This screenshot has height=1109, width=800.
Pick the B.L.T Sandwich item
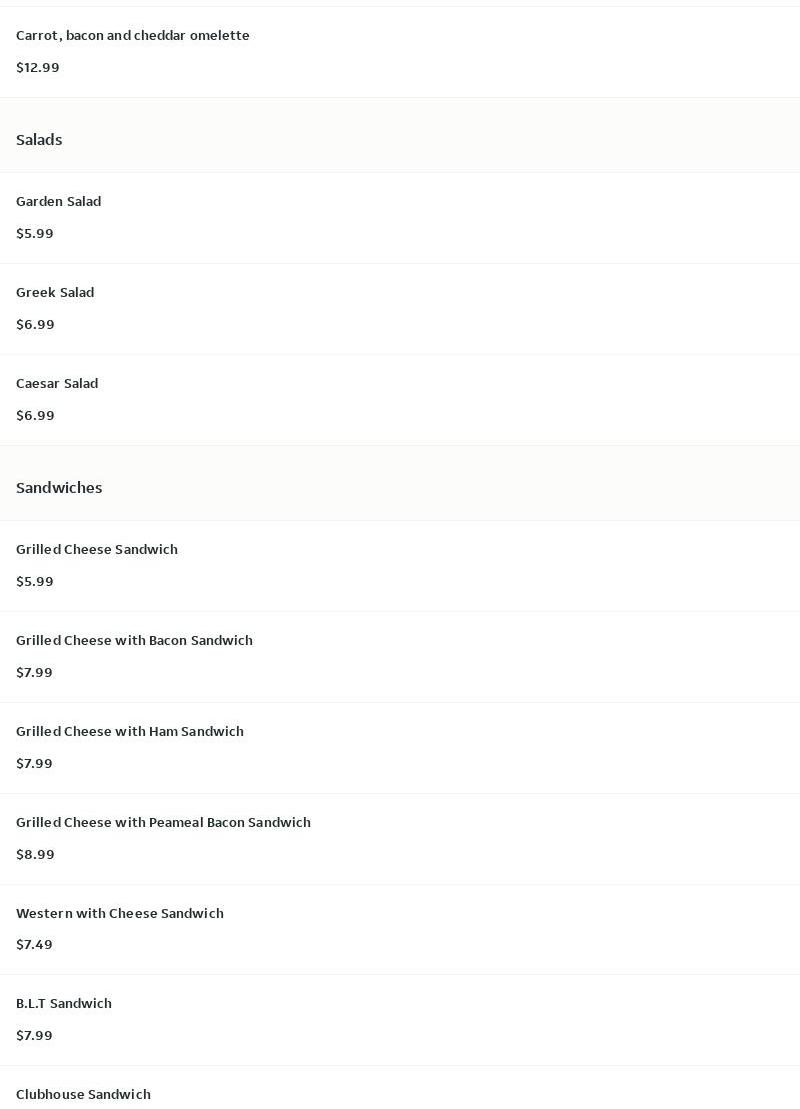point(400,1020)
